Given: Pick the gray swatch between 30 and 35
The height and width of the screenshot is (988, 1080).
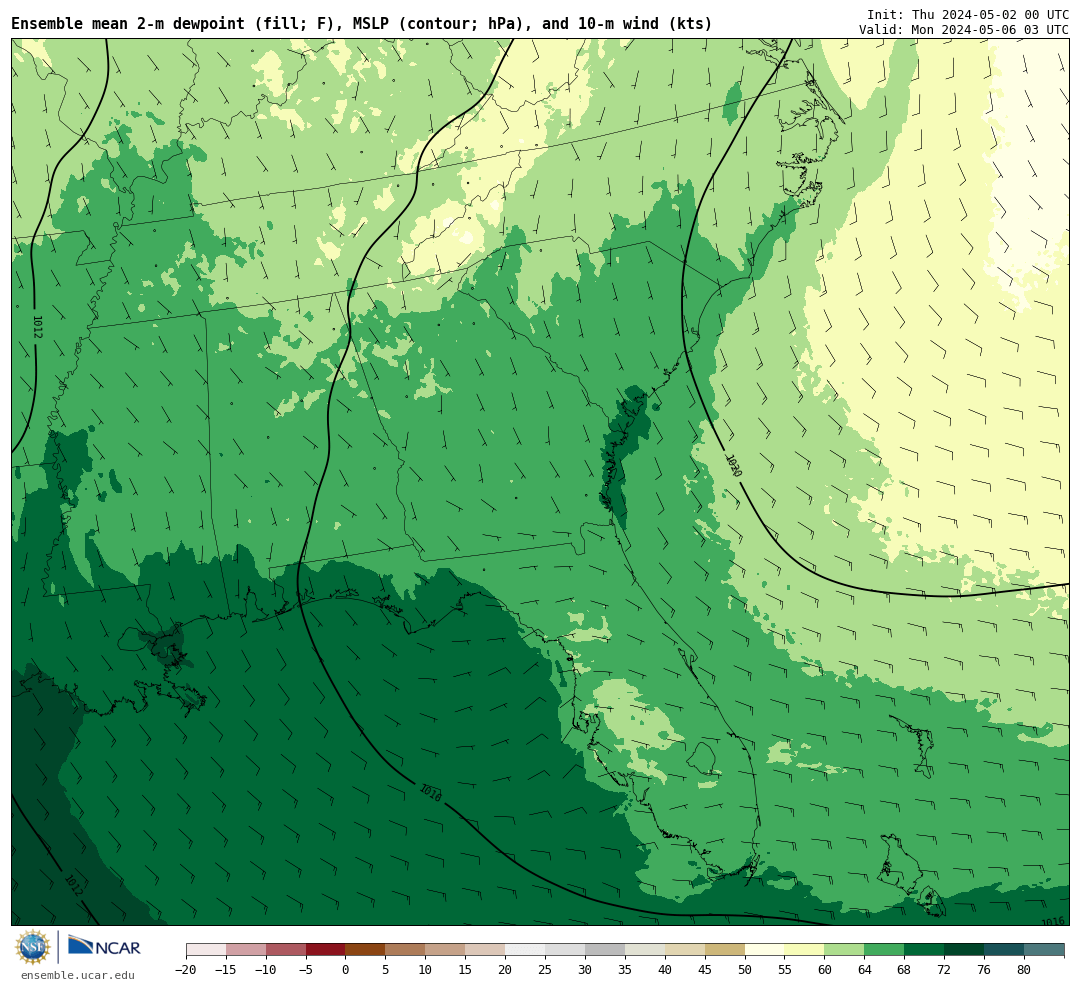Looking at the screenshot, I should click(605, 950).
